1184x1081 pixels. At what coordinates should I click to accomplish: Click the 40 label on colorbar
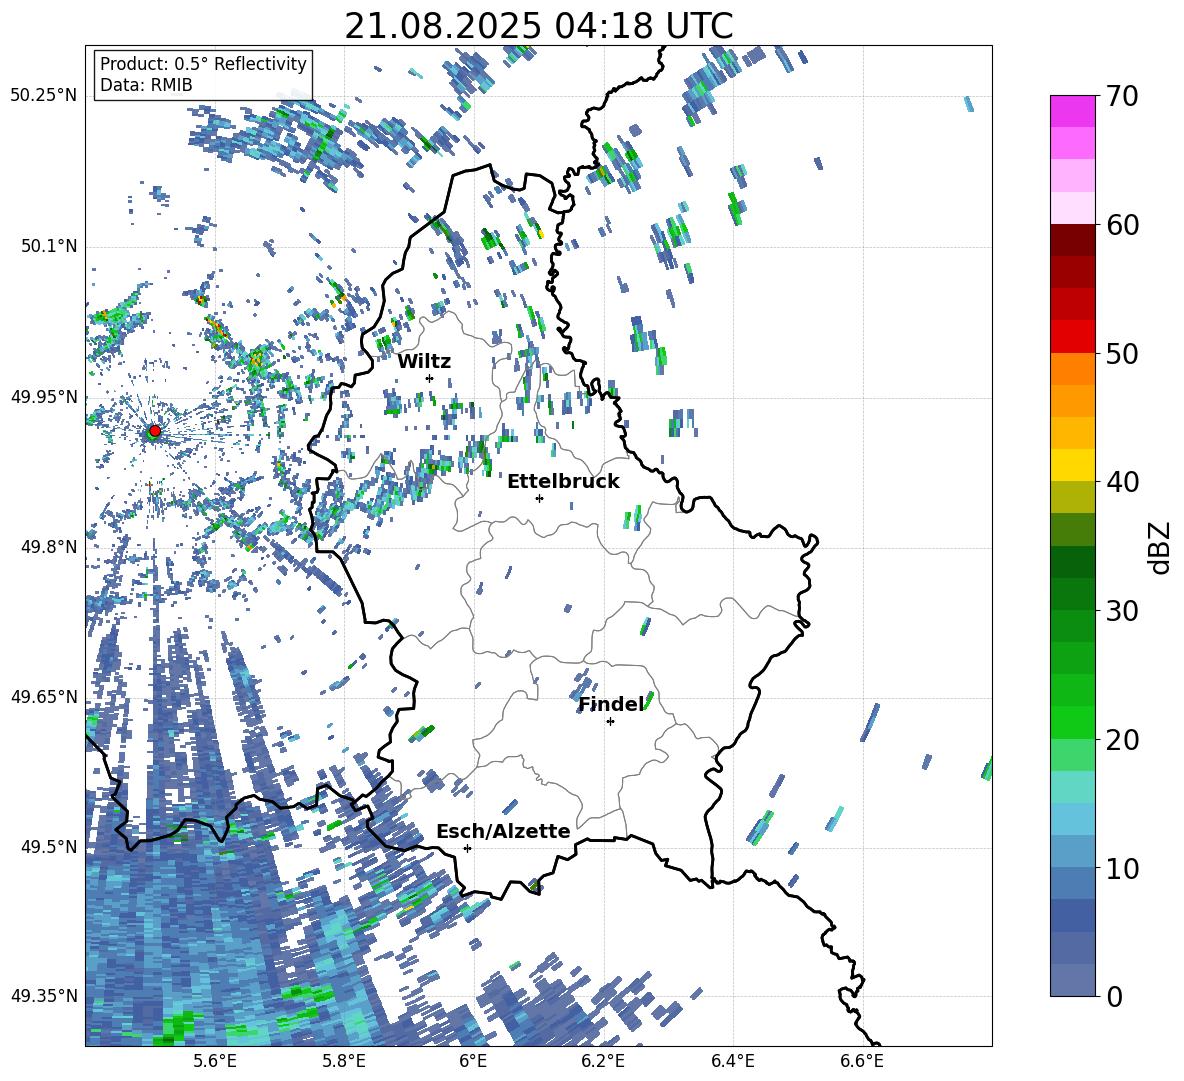(1123, 482)
